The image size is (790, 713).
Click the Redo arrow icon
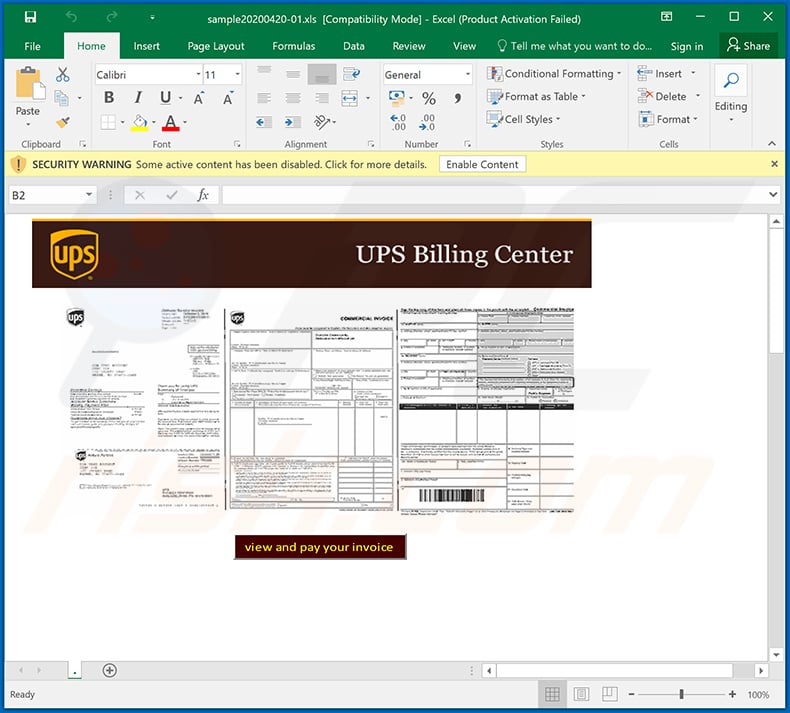(x=111, y=18)
